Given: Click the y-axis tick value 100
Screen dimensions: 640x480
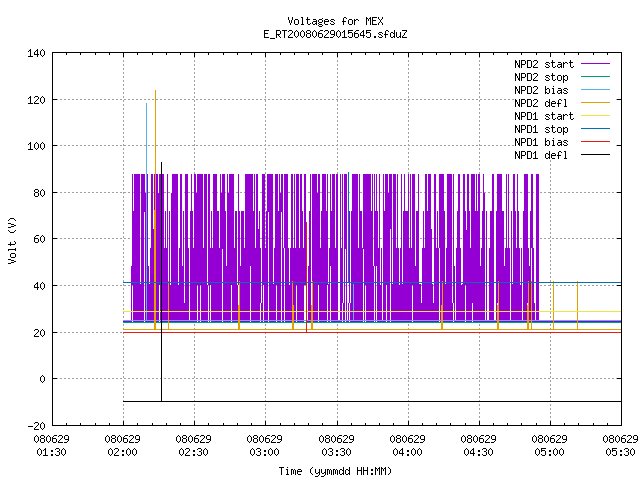Looking at the screenshot, I should [x=36, y=146].
